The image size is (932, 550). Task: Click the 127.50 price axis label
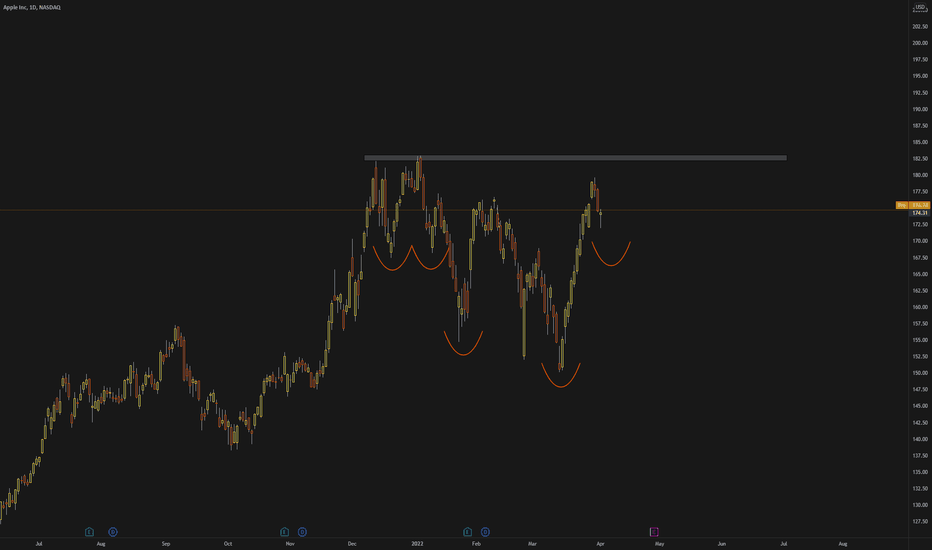point(920,521)
